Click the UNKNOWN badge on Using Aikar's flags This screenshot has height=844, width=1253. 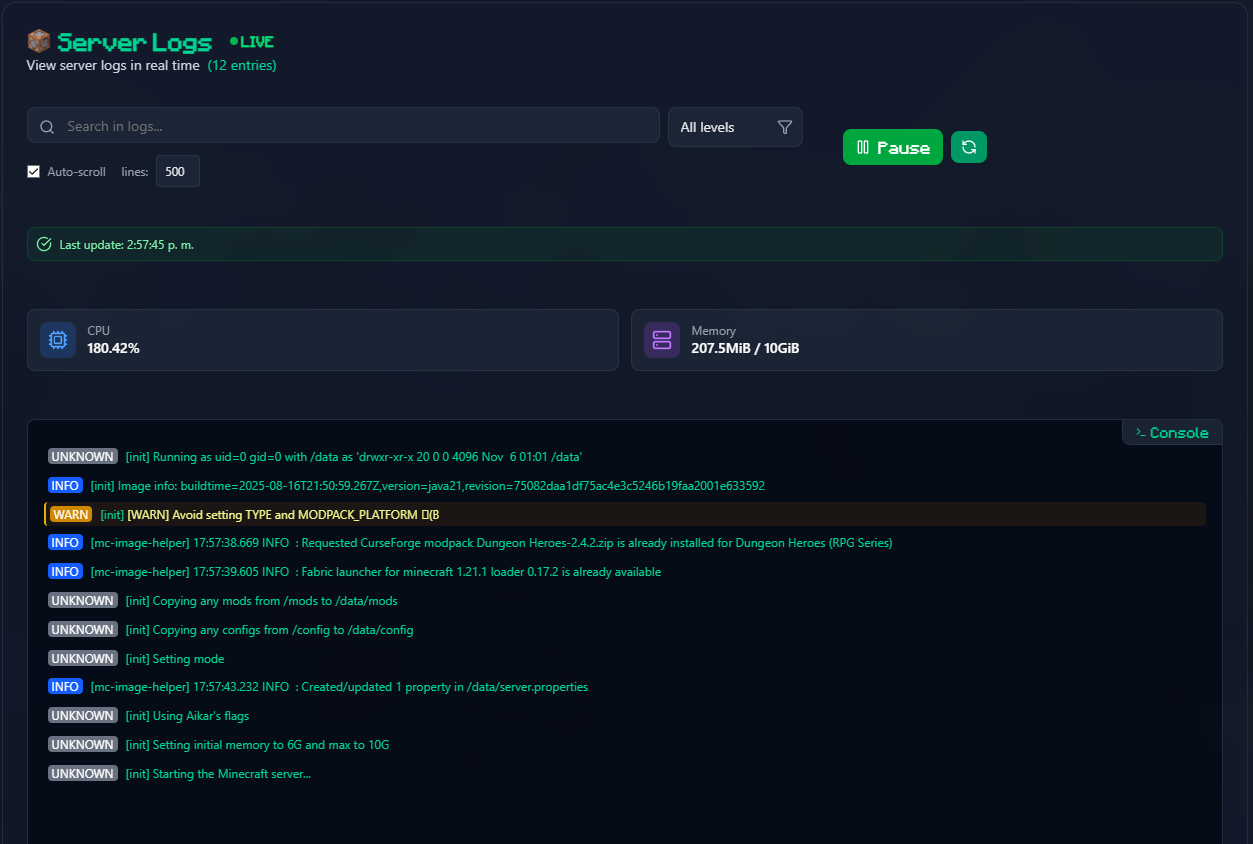pyautogui.click(x=83, y=716)
